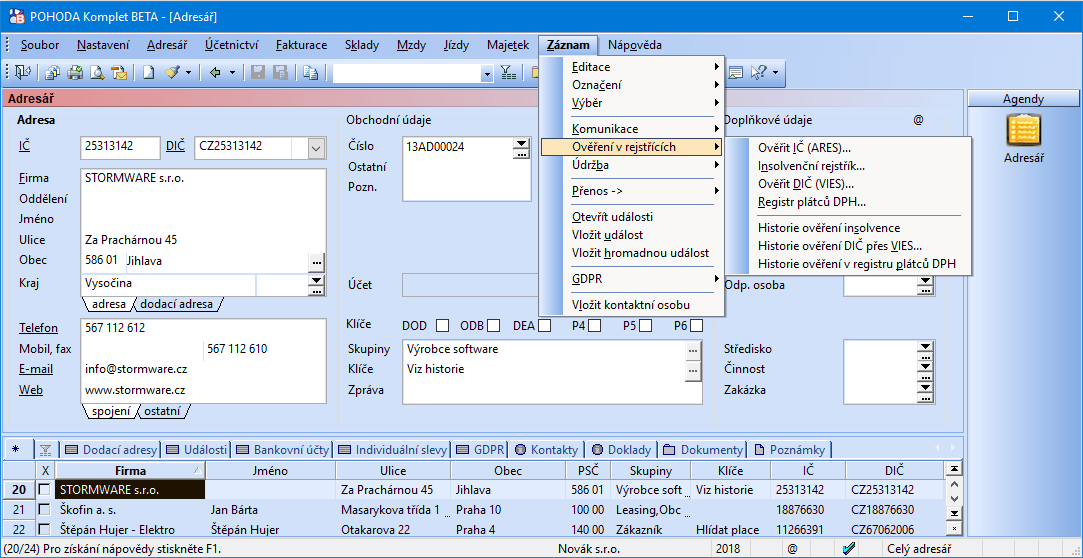Expand the Činnost field list button
The width and height of the screenshot is (1083, 558).
coord(925,369)
